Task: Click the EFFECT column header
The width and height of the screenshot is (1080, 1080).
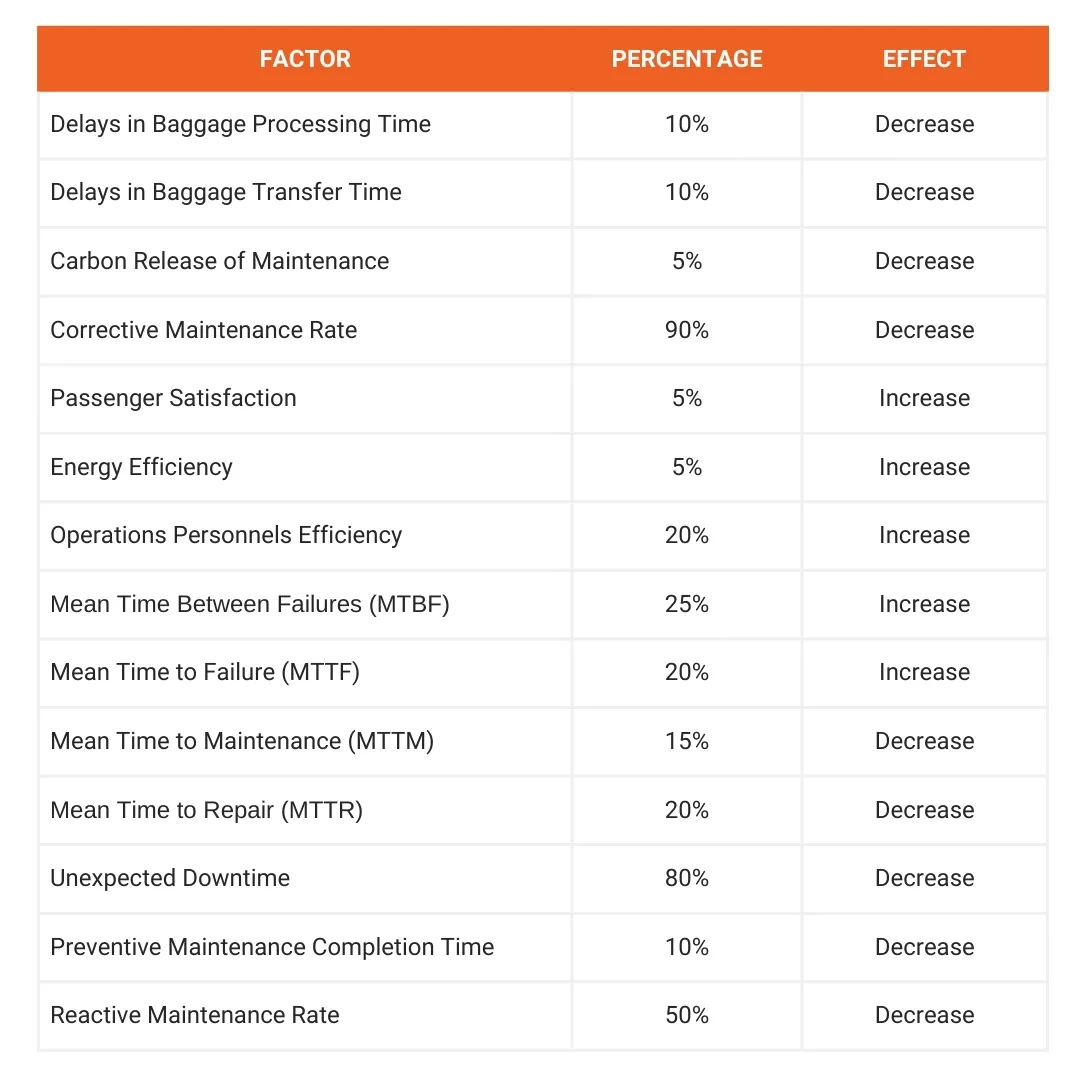Action: click(x=924, y=59)
